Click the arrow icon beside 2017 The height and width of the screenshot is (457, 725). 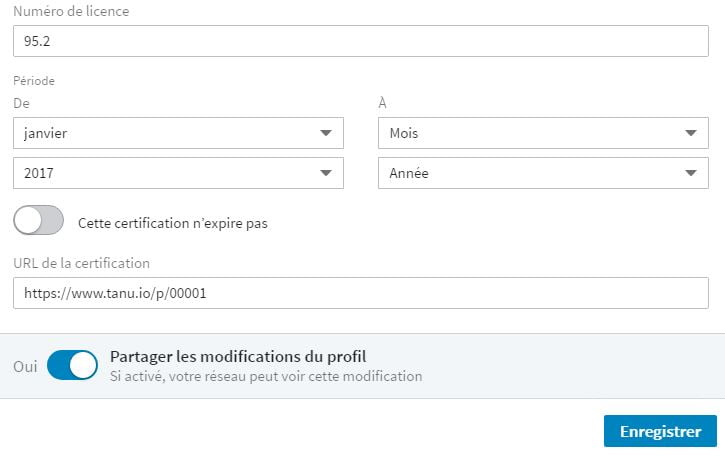326,173
